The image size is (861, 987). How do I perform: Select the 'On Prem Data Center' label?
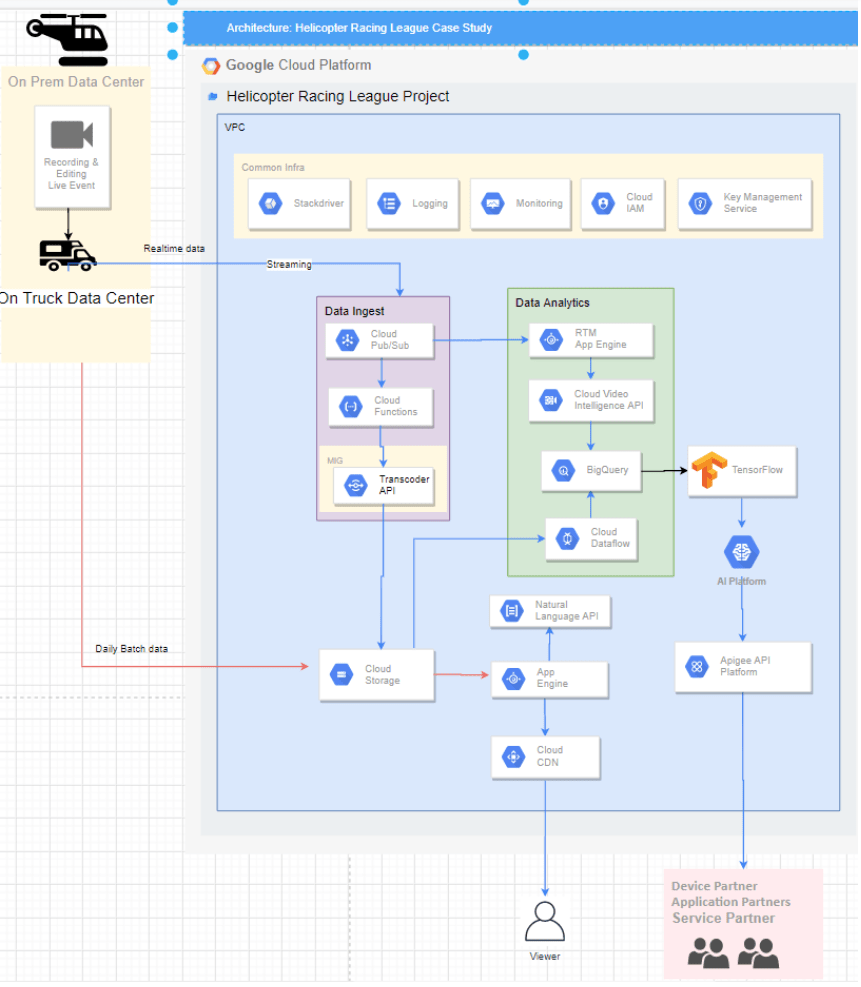coord(76,82)
